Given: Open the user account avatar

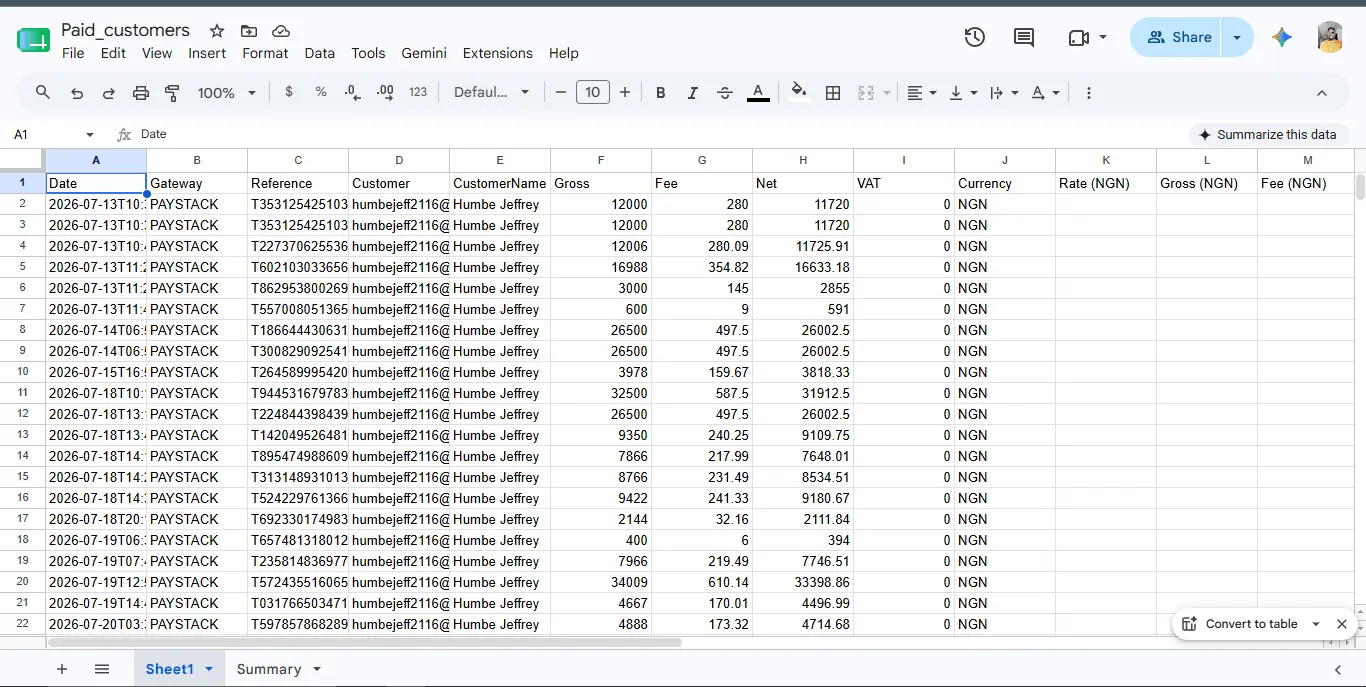Looking at the screenshot, I should [1330, 37].
